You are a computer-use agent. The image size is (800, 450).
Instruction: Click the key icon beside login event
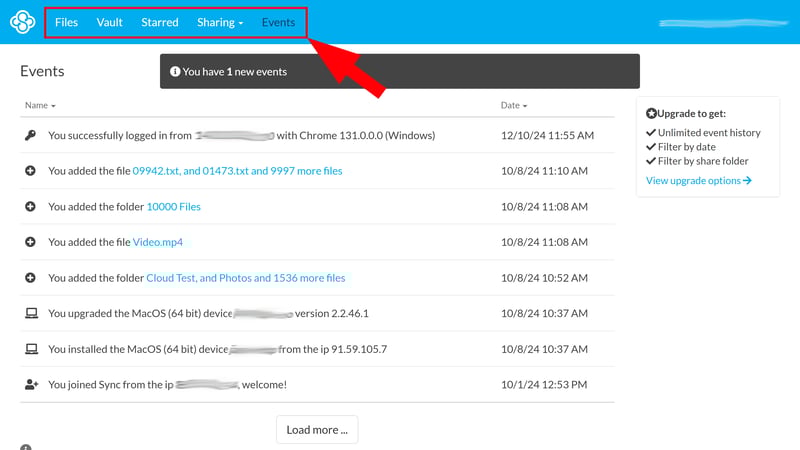(x=30, y=135)
